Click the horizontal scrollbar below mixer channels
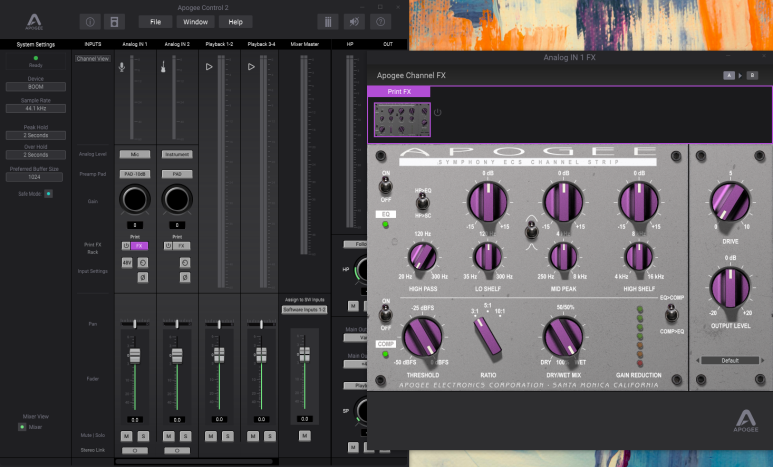This screenshot has width=773, height=467. pyautogui.click(x=193, y=462)
